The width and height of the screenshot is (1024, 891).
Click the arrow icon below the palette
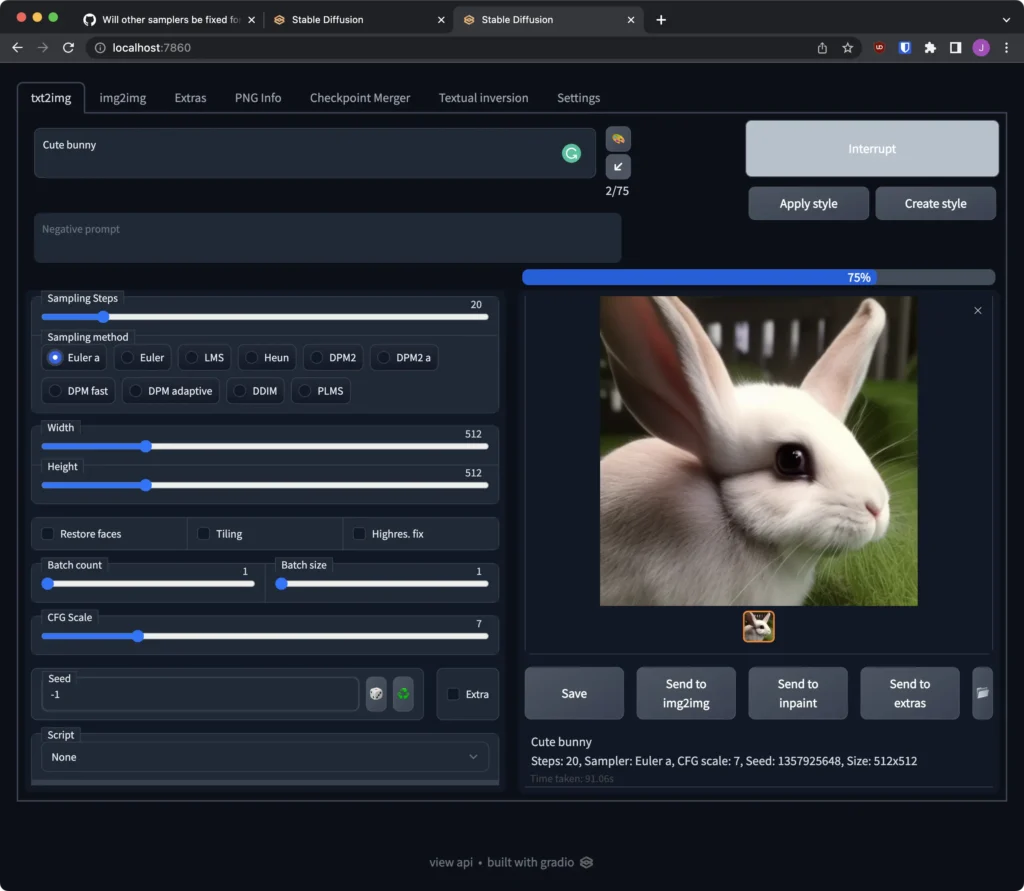pyautogui.click(x=618, y=167)
